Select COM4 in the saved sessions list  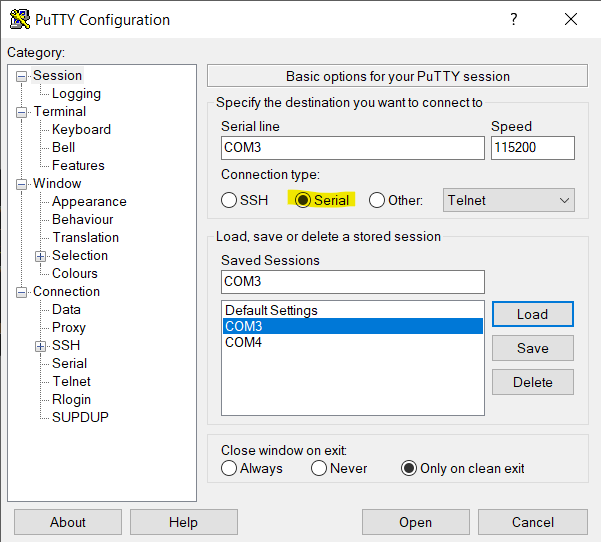click(243, 342)
